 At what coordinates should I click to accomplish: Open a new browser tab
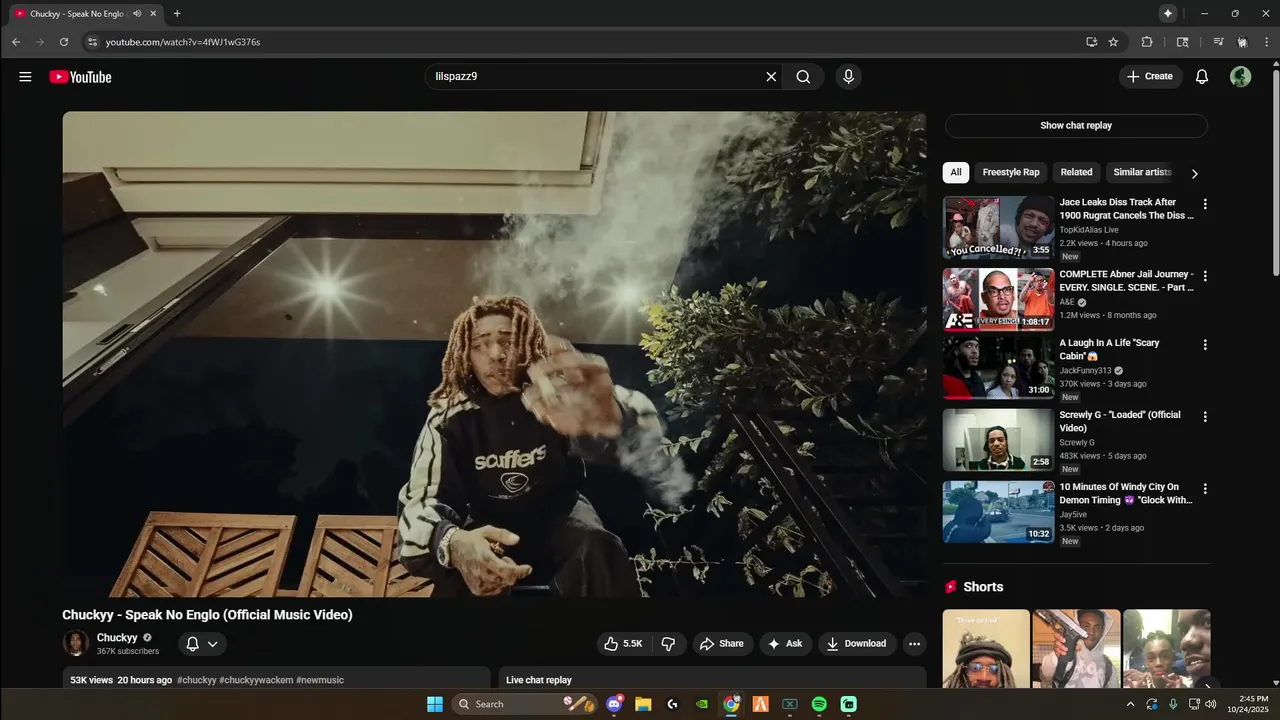177,14
